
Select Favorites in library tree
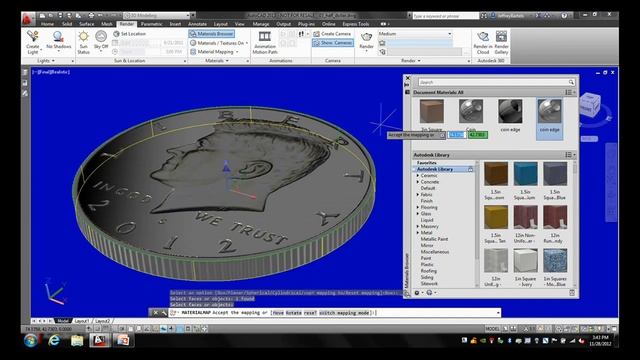[426, 163]
